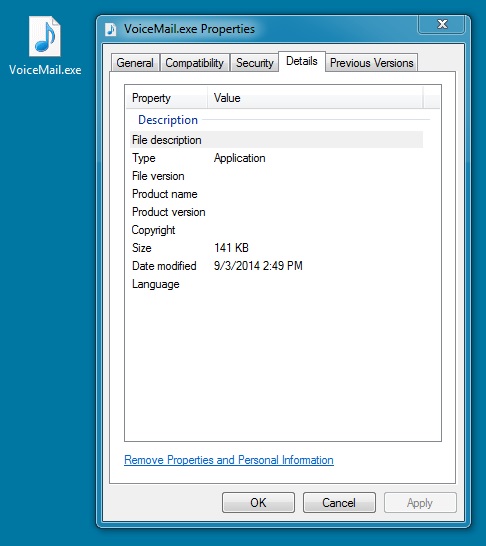Image resolution: width=486 pixels, height=546 pixels.
Task: Close the VoiceMail.exe Properties dialog
Action: (x=442, y=24)
